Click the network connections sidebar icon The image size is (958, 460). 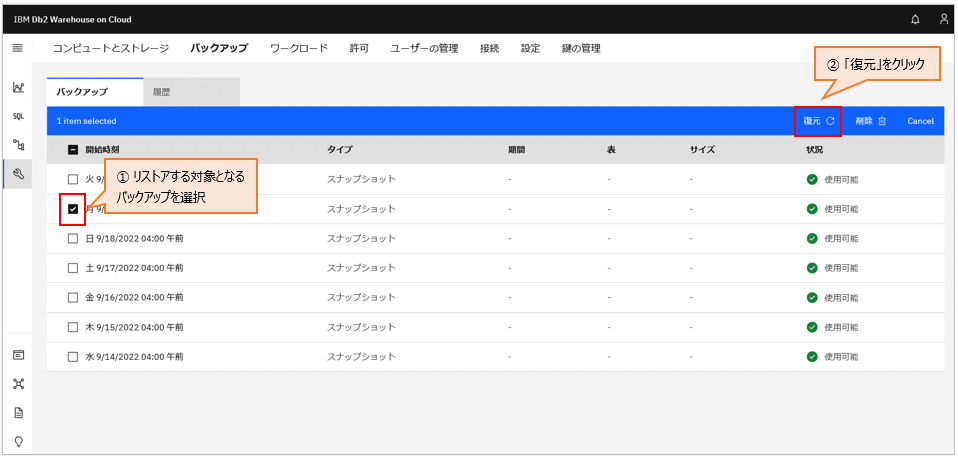tap(18, 384)
